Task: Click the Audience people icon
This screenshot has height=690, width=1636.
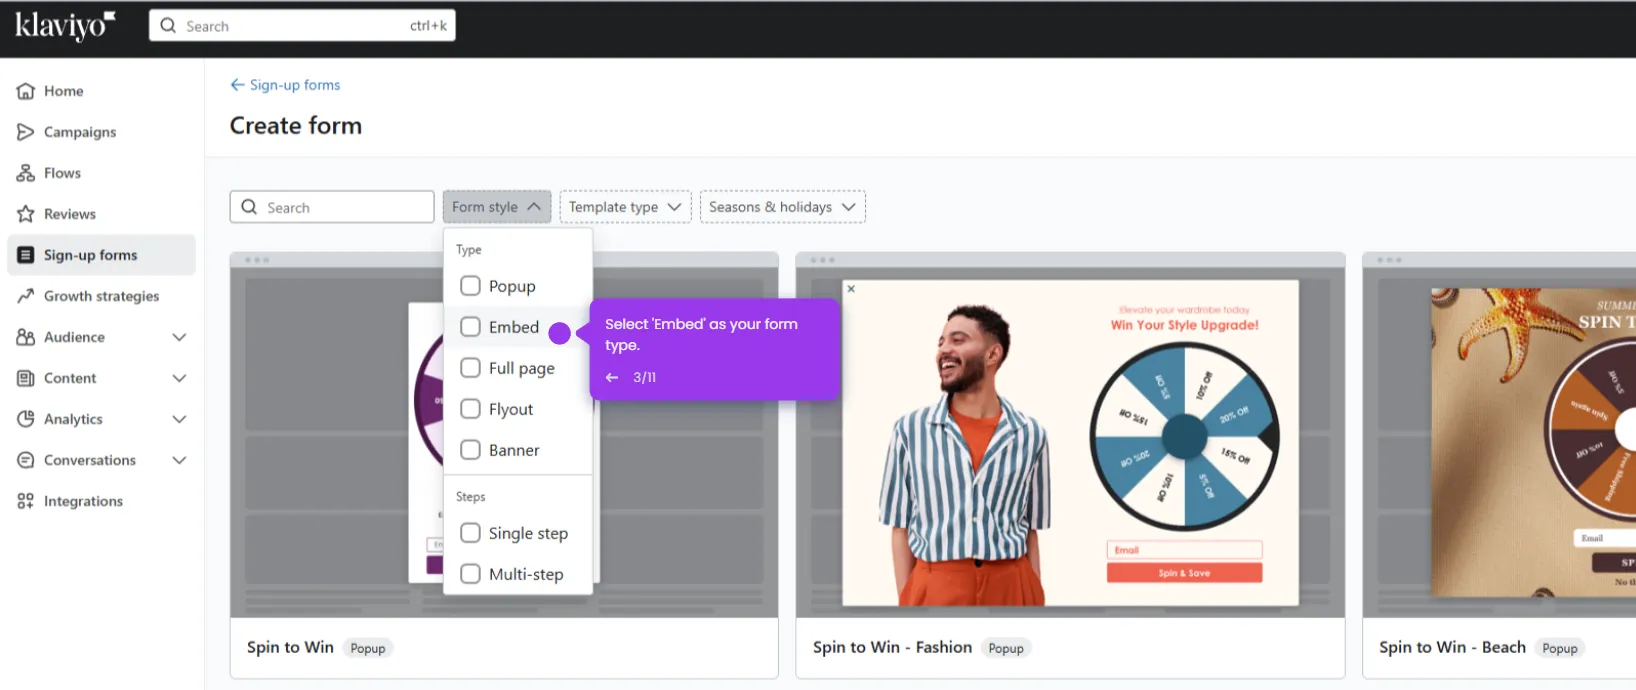Action: [26, 337]
